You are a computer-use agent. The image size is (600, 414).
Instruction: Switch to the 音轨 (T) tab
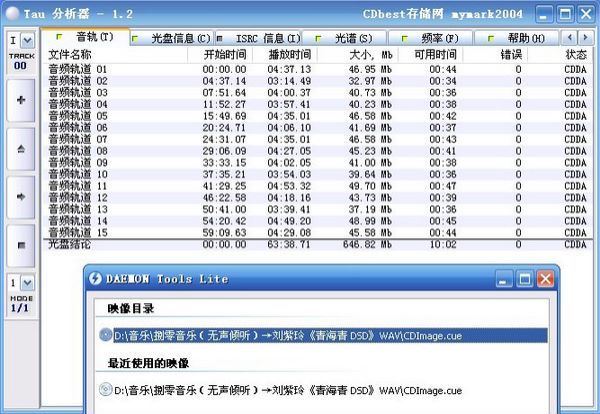pos(86,37)
